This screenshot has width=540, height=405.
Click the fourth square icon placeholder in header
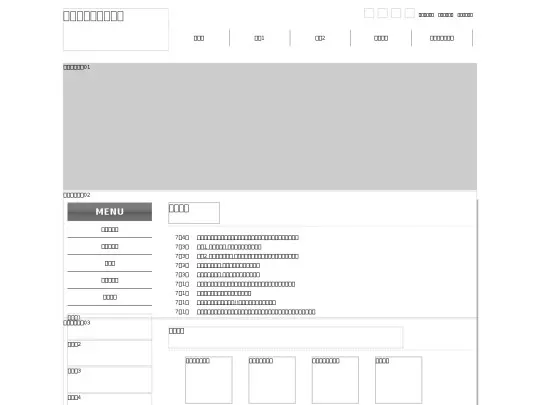point(409,13)
